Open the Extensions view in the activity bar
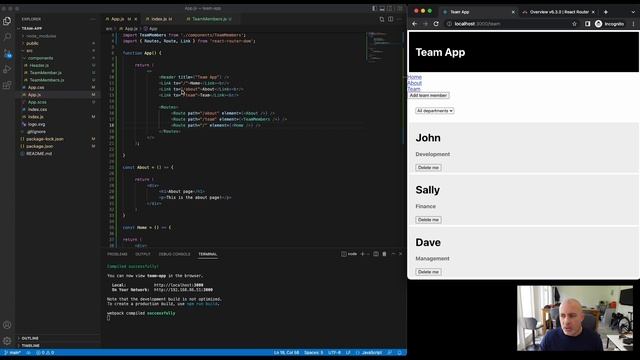 pos(7,85)
